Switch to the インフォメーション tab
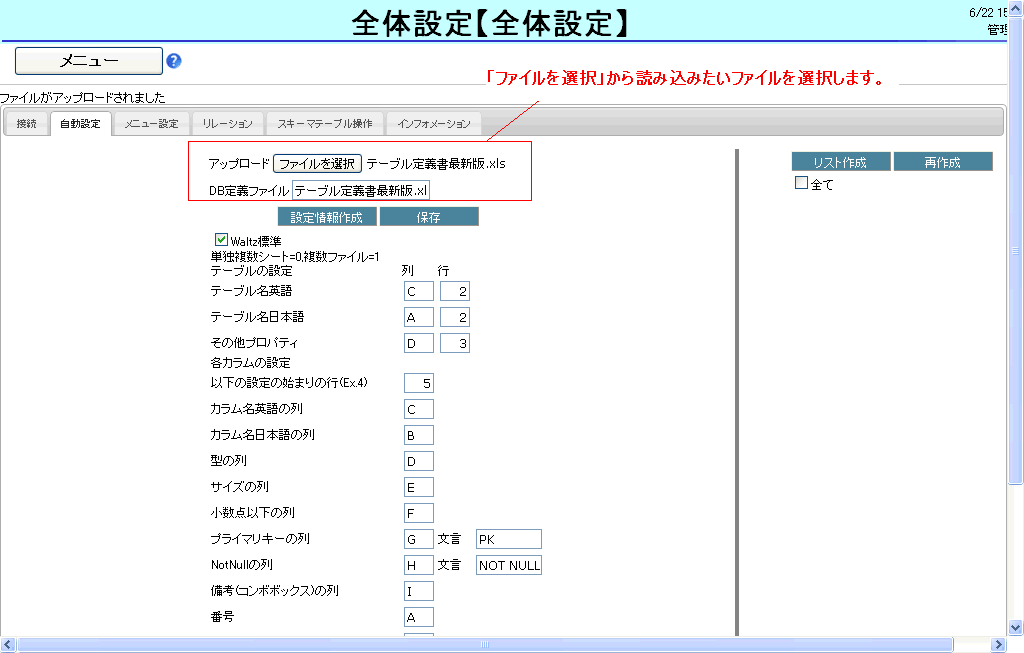The height and width of the screenshot is (653, 1024). pyautogui.click(x=433, y=124)
